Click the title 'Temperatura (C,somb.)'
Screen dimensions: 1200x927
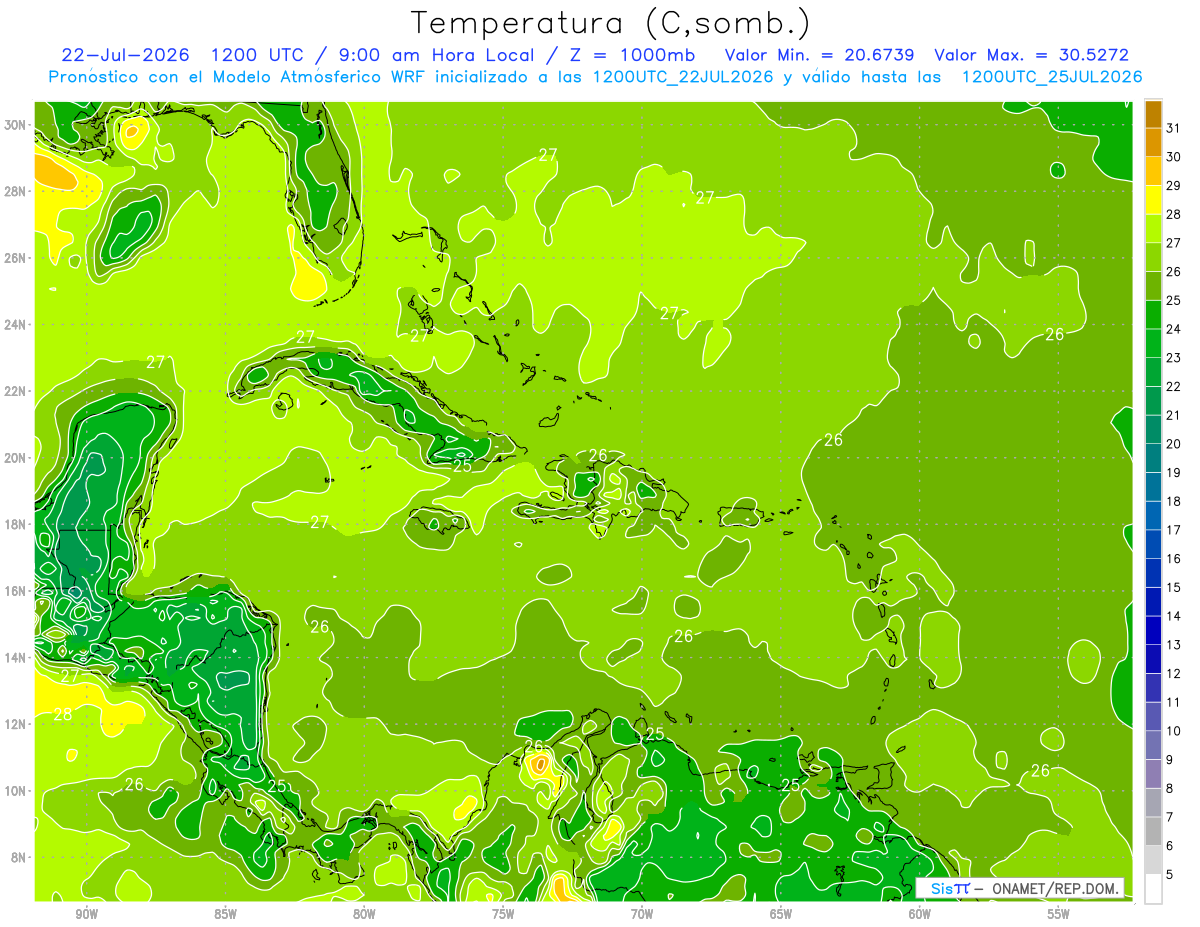point(610,23)
